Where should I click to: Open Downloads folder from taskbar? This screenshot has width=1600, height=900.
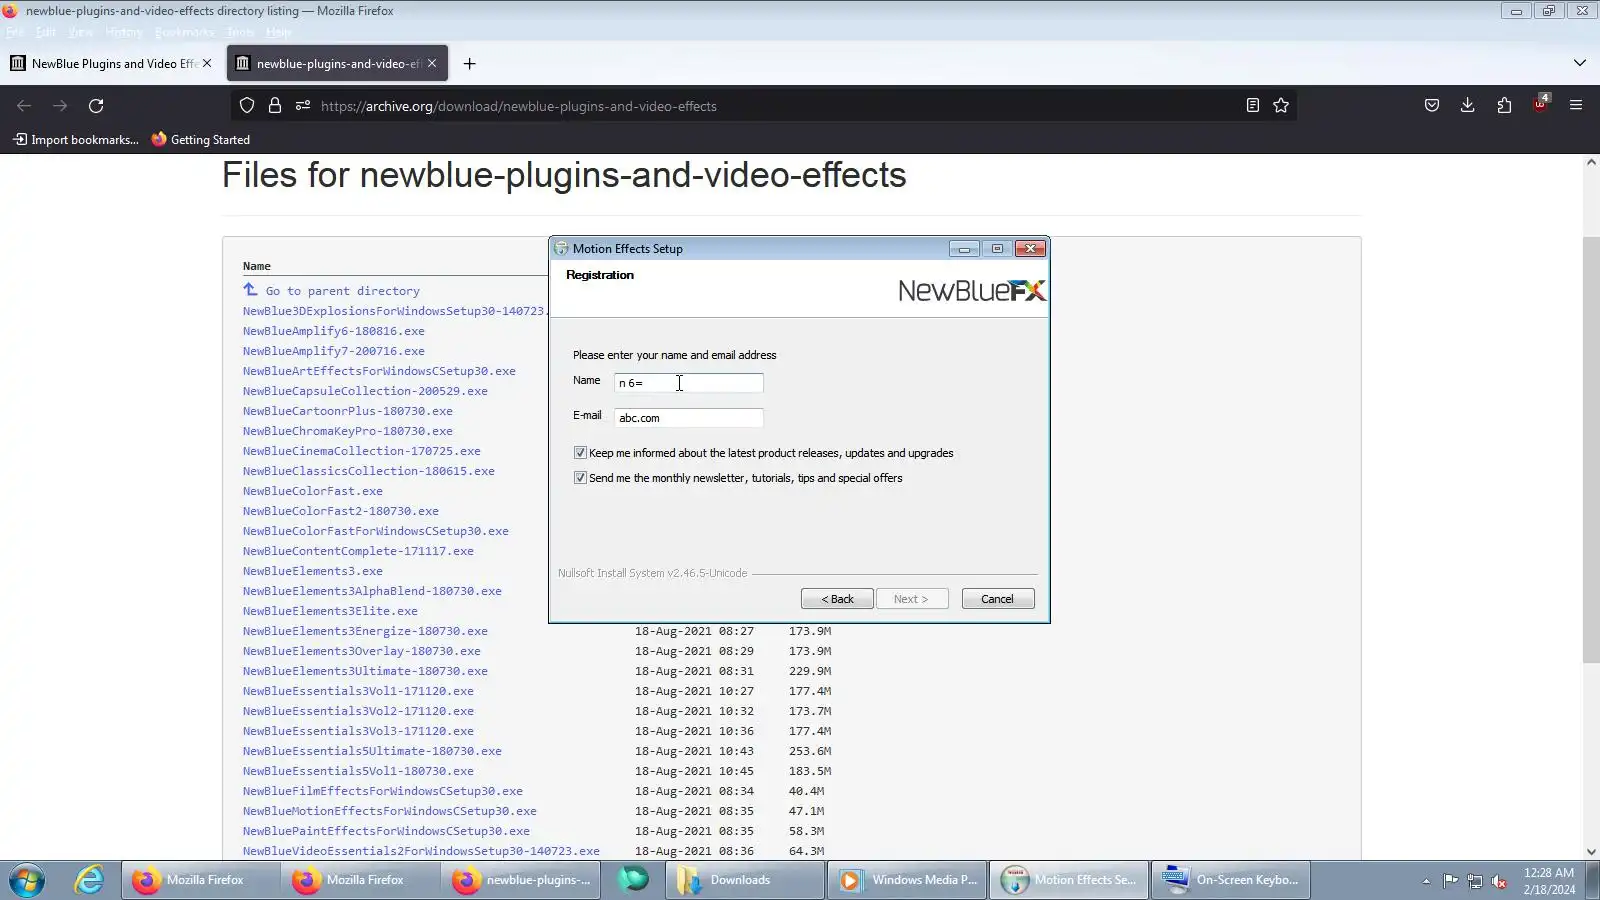click(745, 880)
